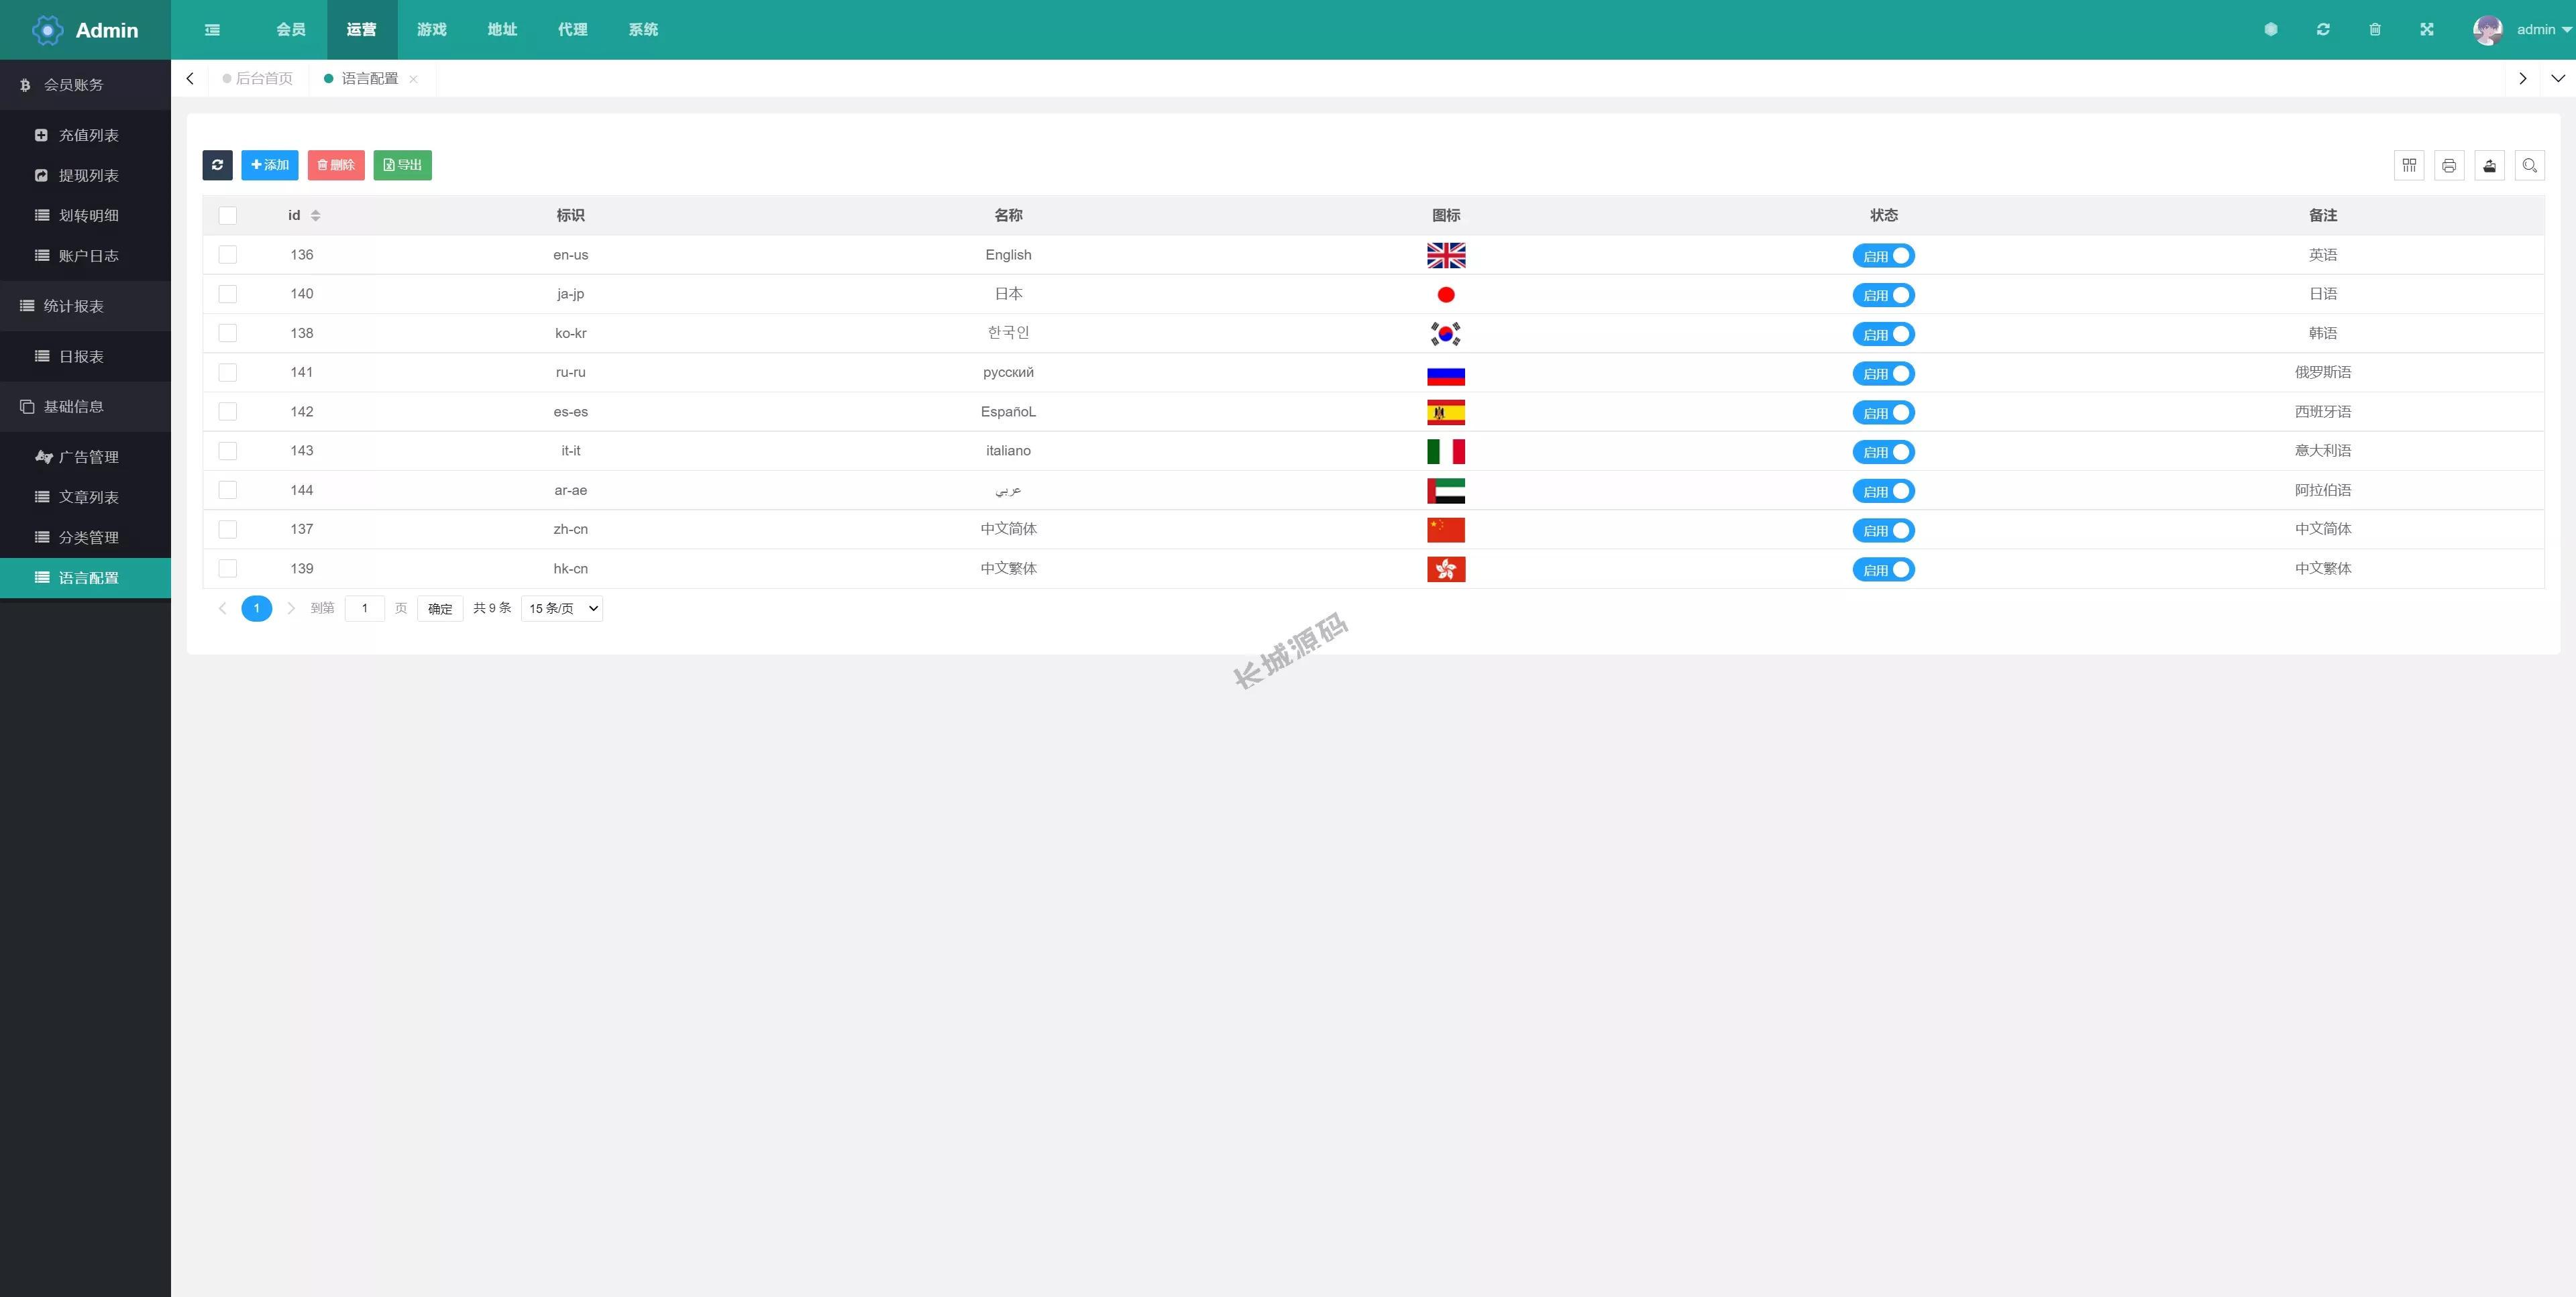Switch to the 后台首页 tab
Screen dimensions: 2576x1297
[258, 79]
